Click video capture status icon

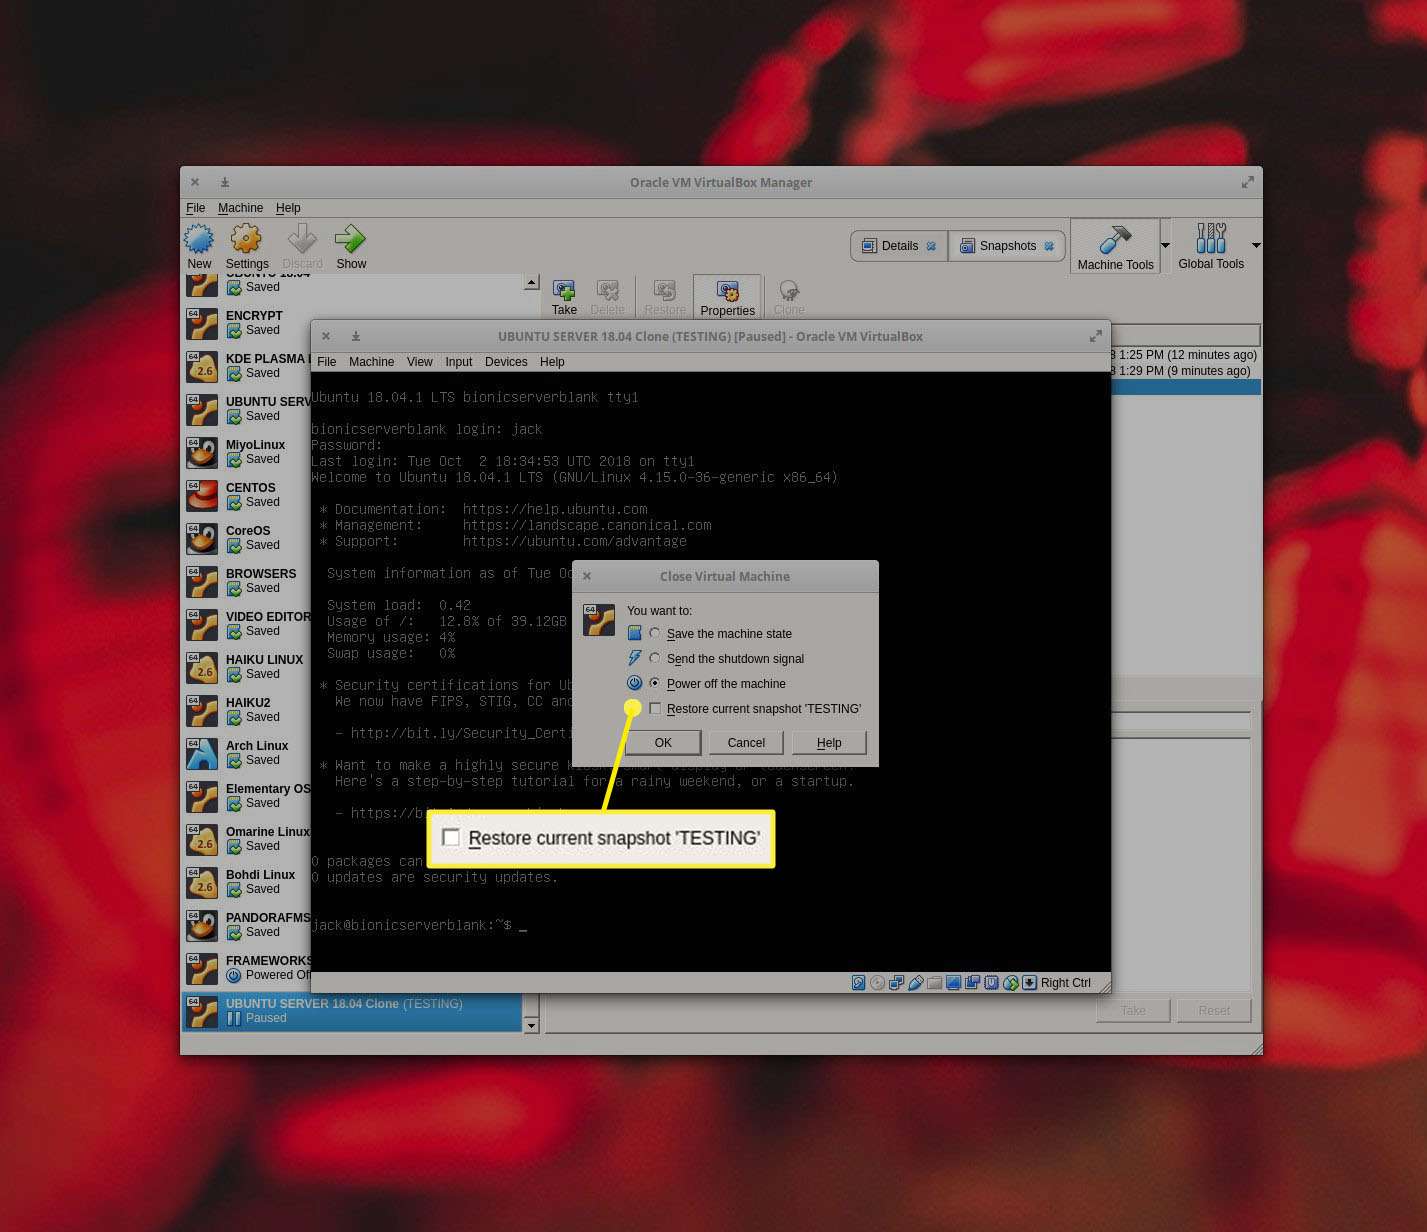coord(972,983)
